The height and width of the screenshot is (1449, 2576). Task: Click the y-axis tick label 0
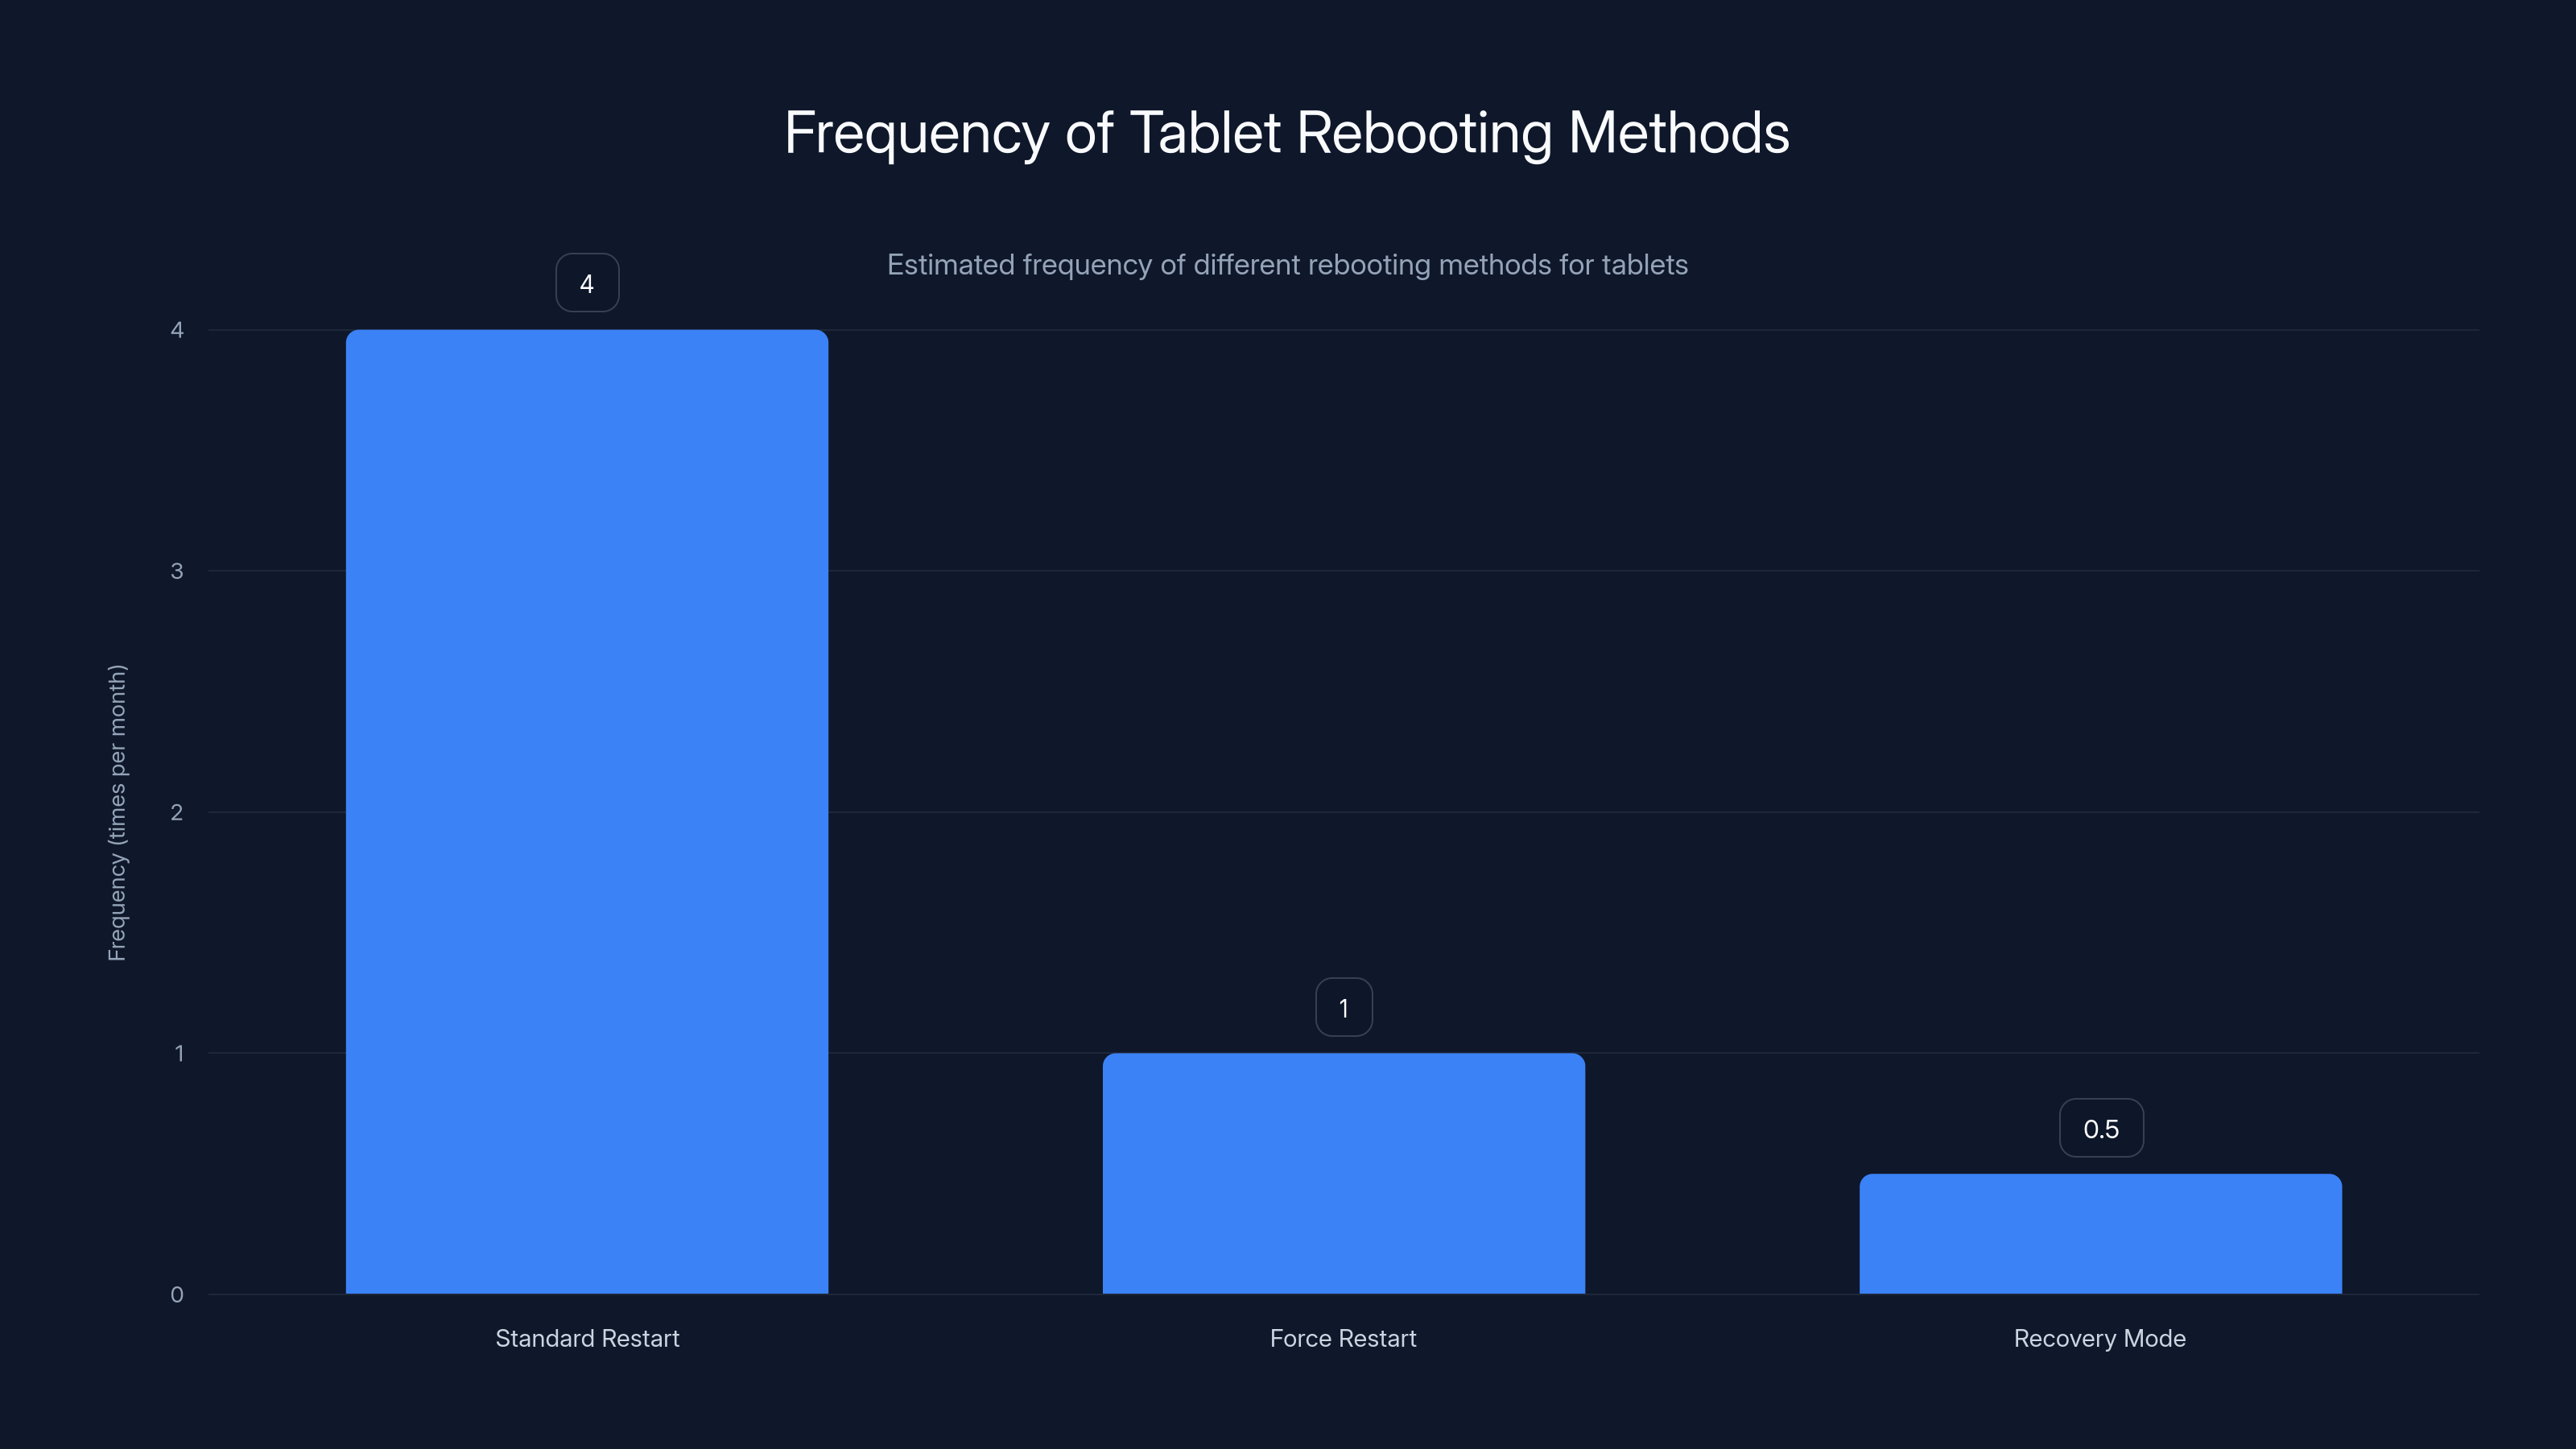(x=177, y=1294)
